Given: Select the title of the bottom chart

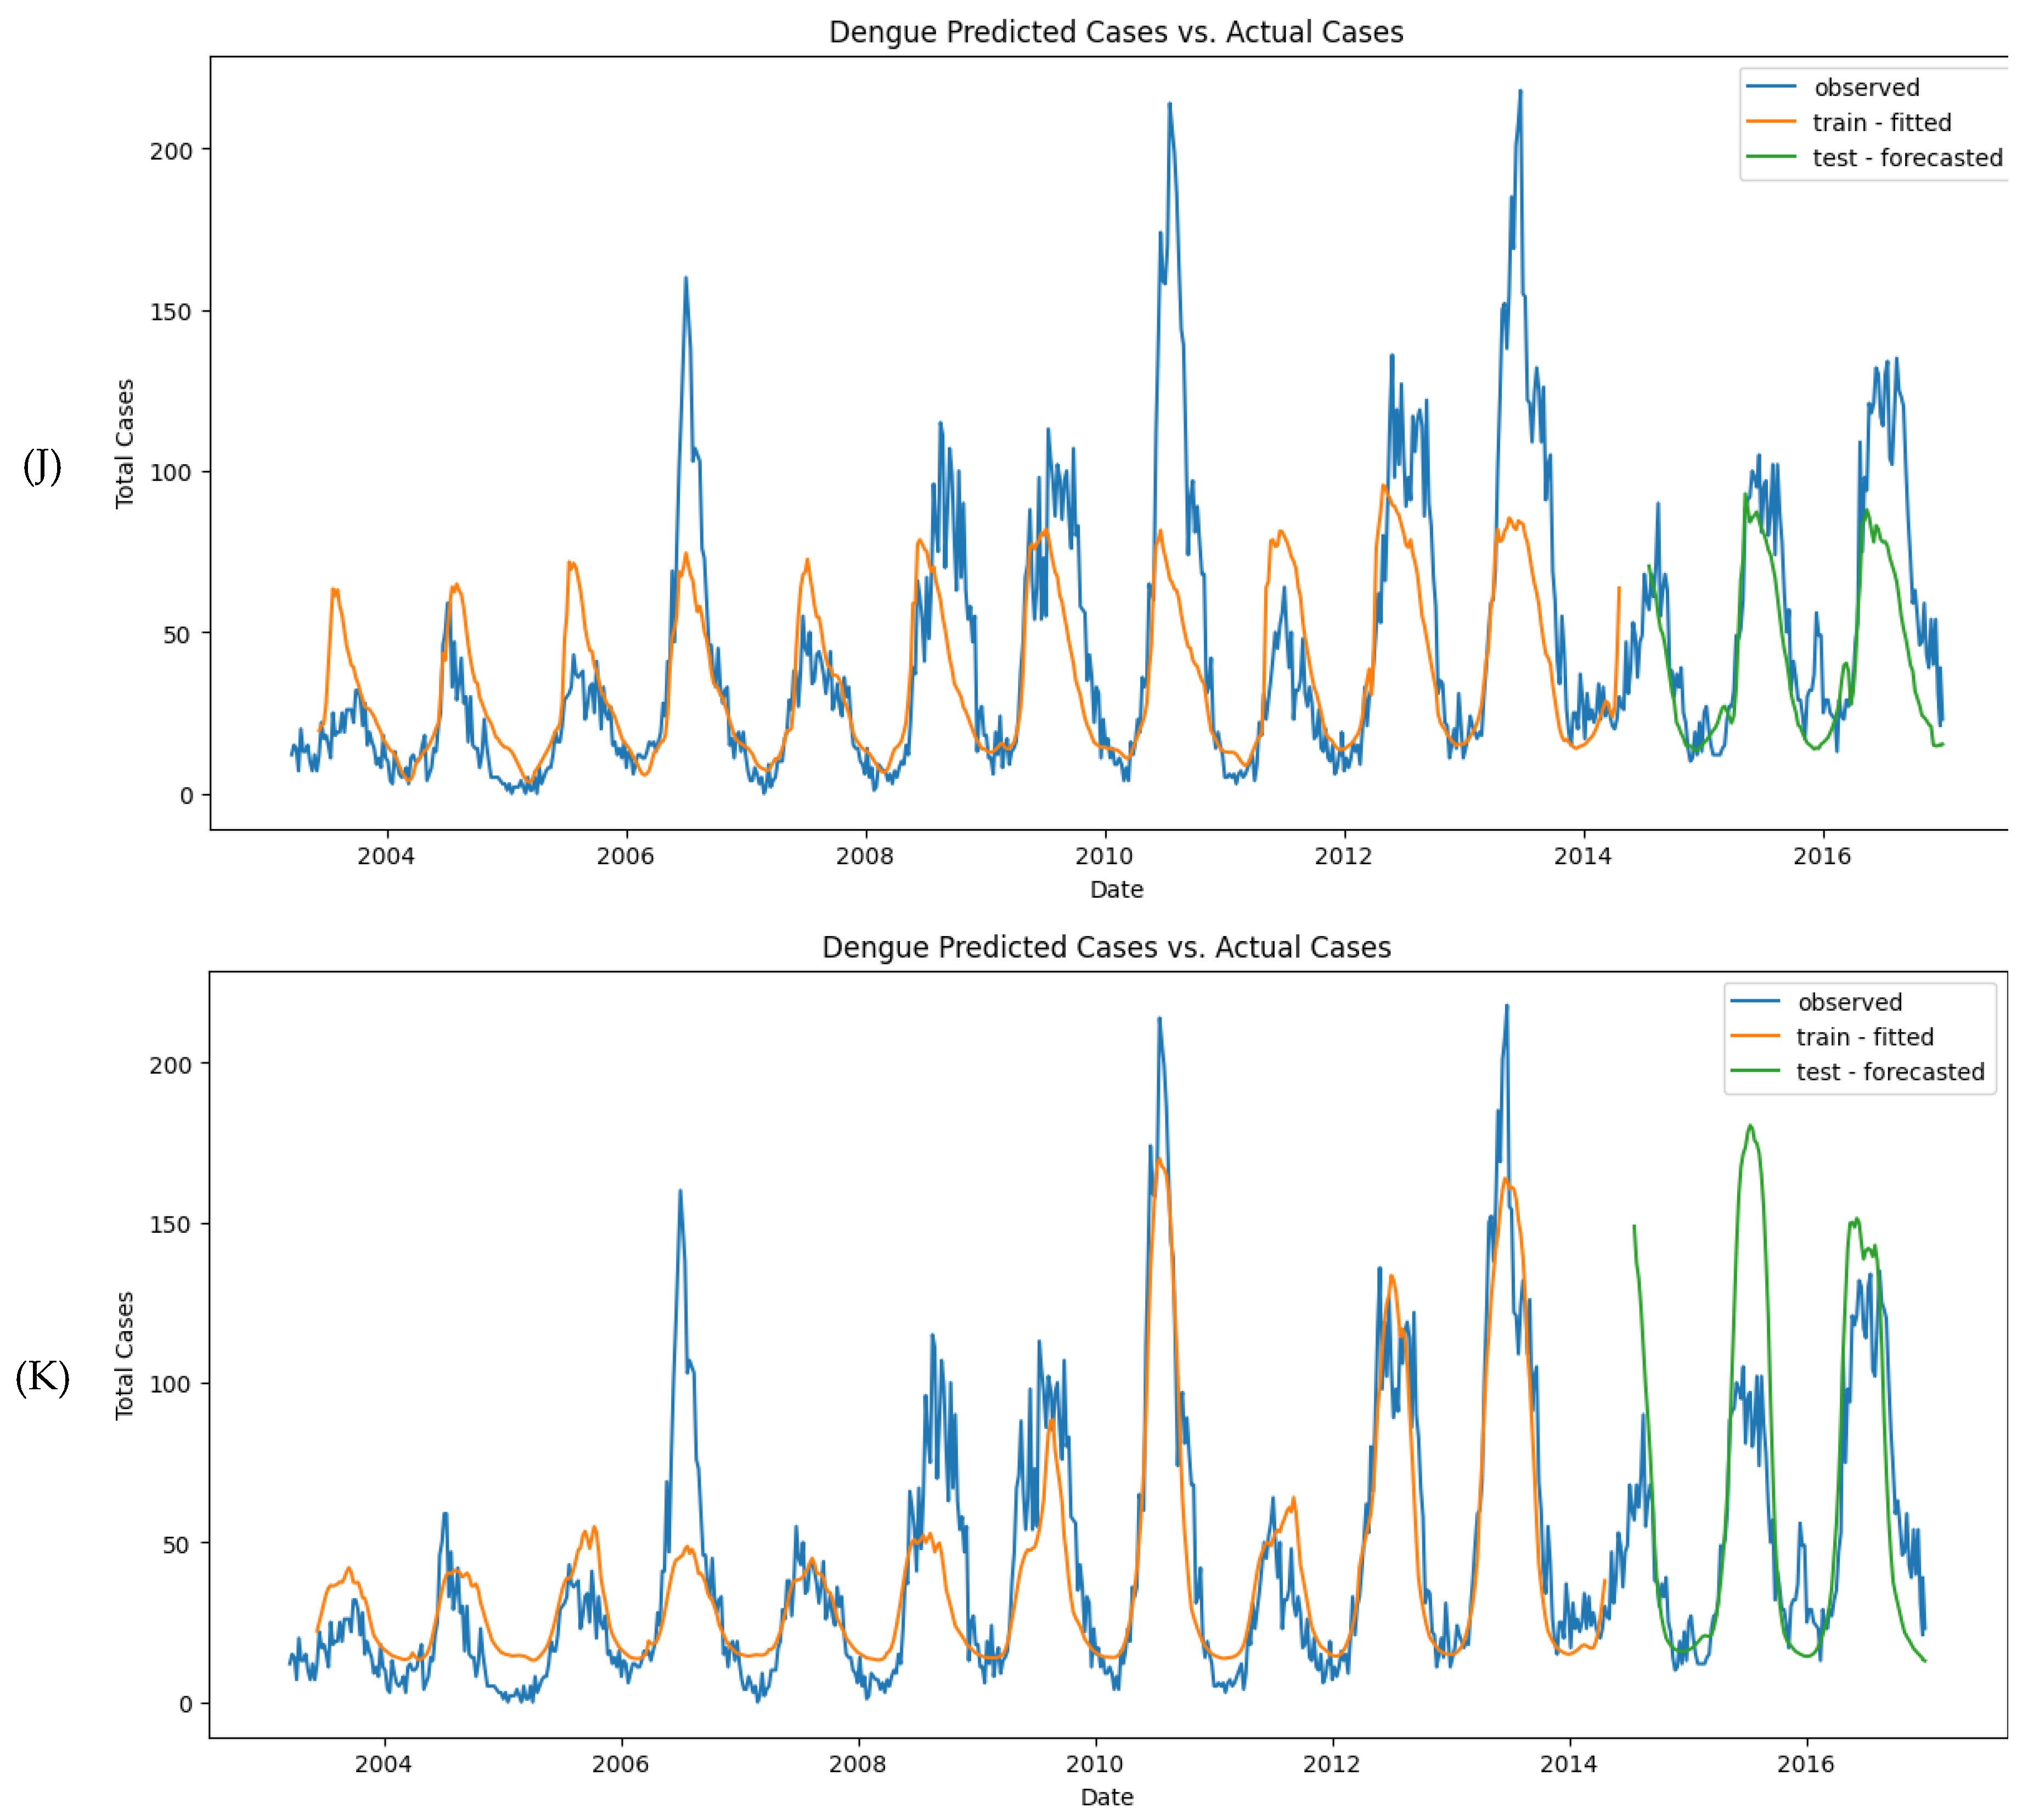Looking at the screenshot, I should tap(1108, 945).
